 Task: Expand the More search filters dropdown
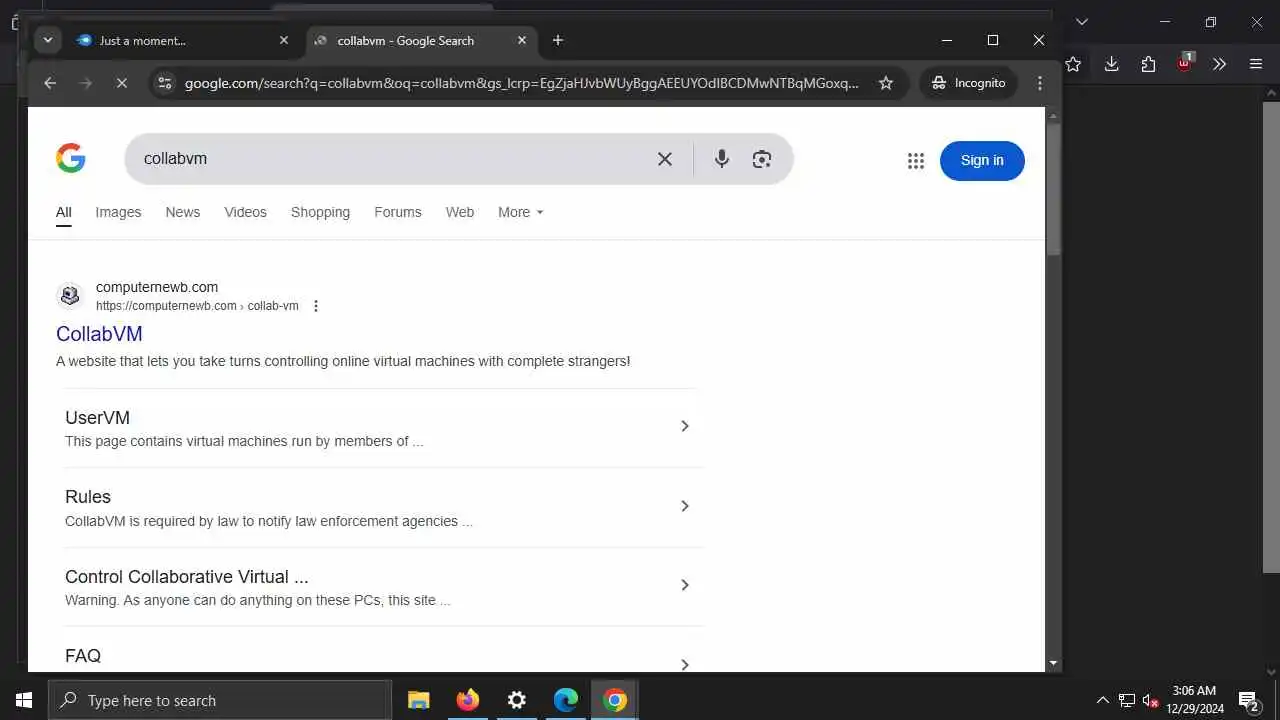pos(520,212)
